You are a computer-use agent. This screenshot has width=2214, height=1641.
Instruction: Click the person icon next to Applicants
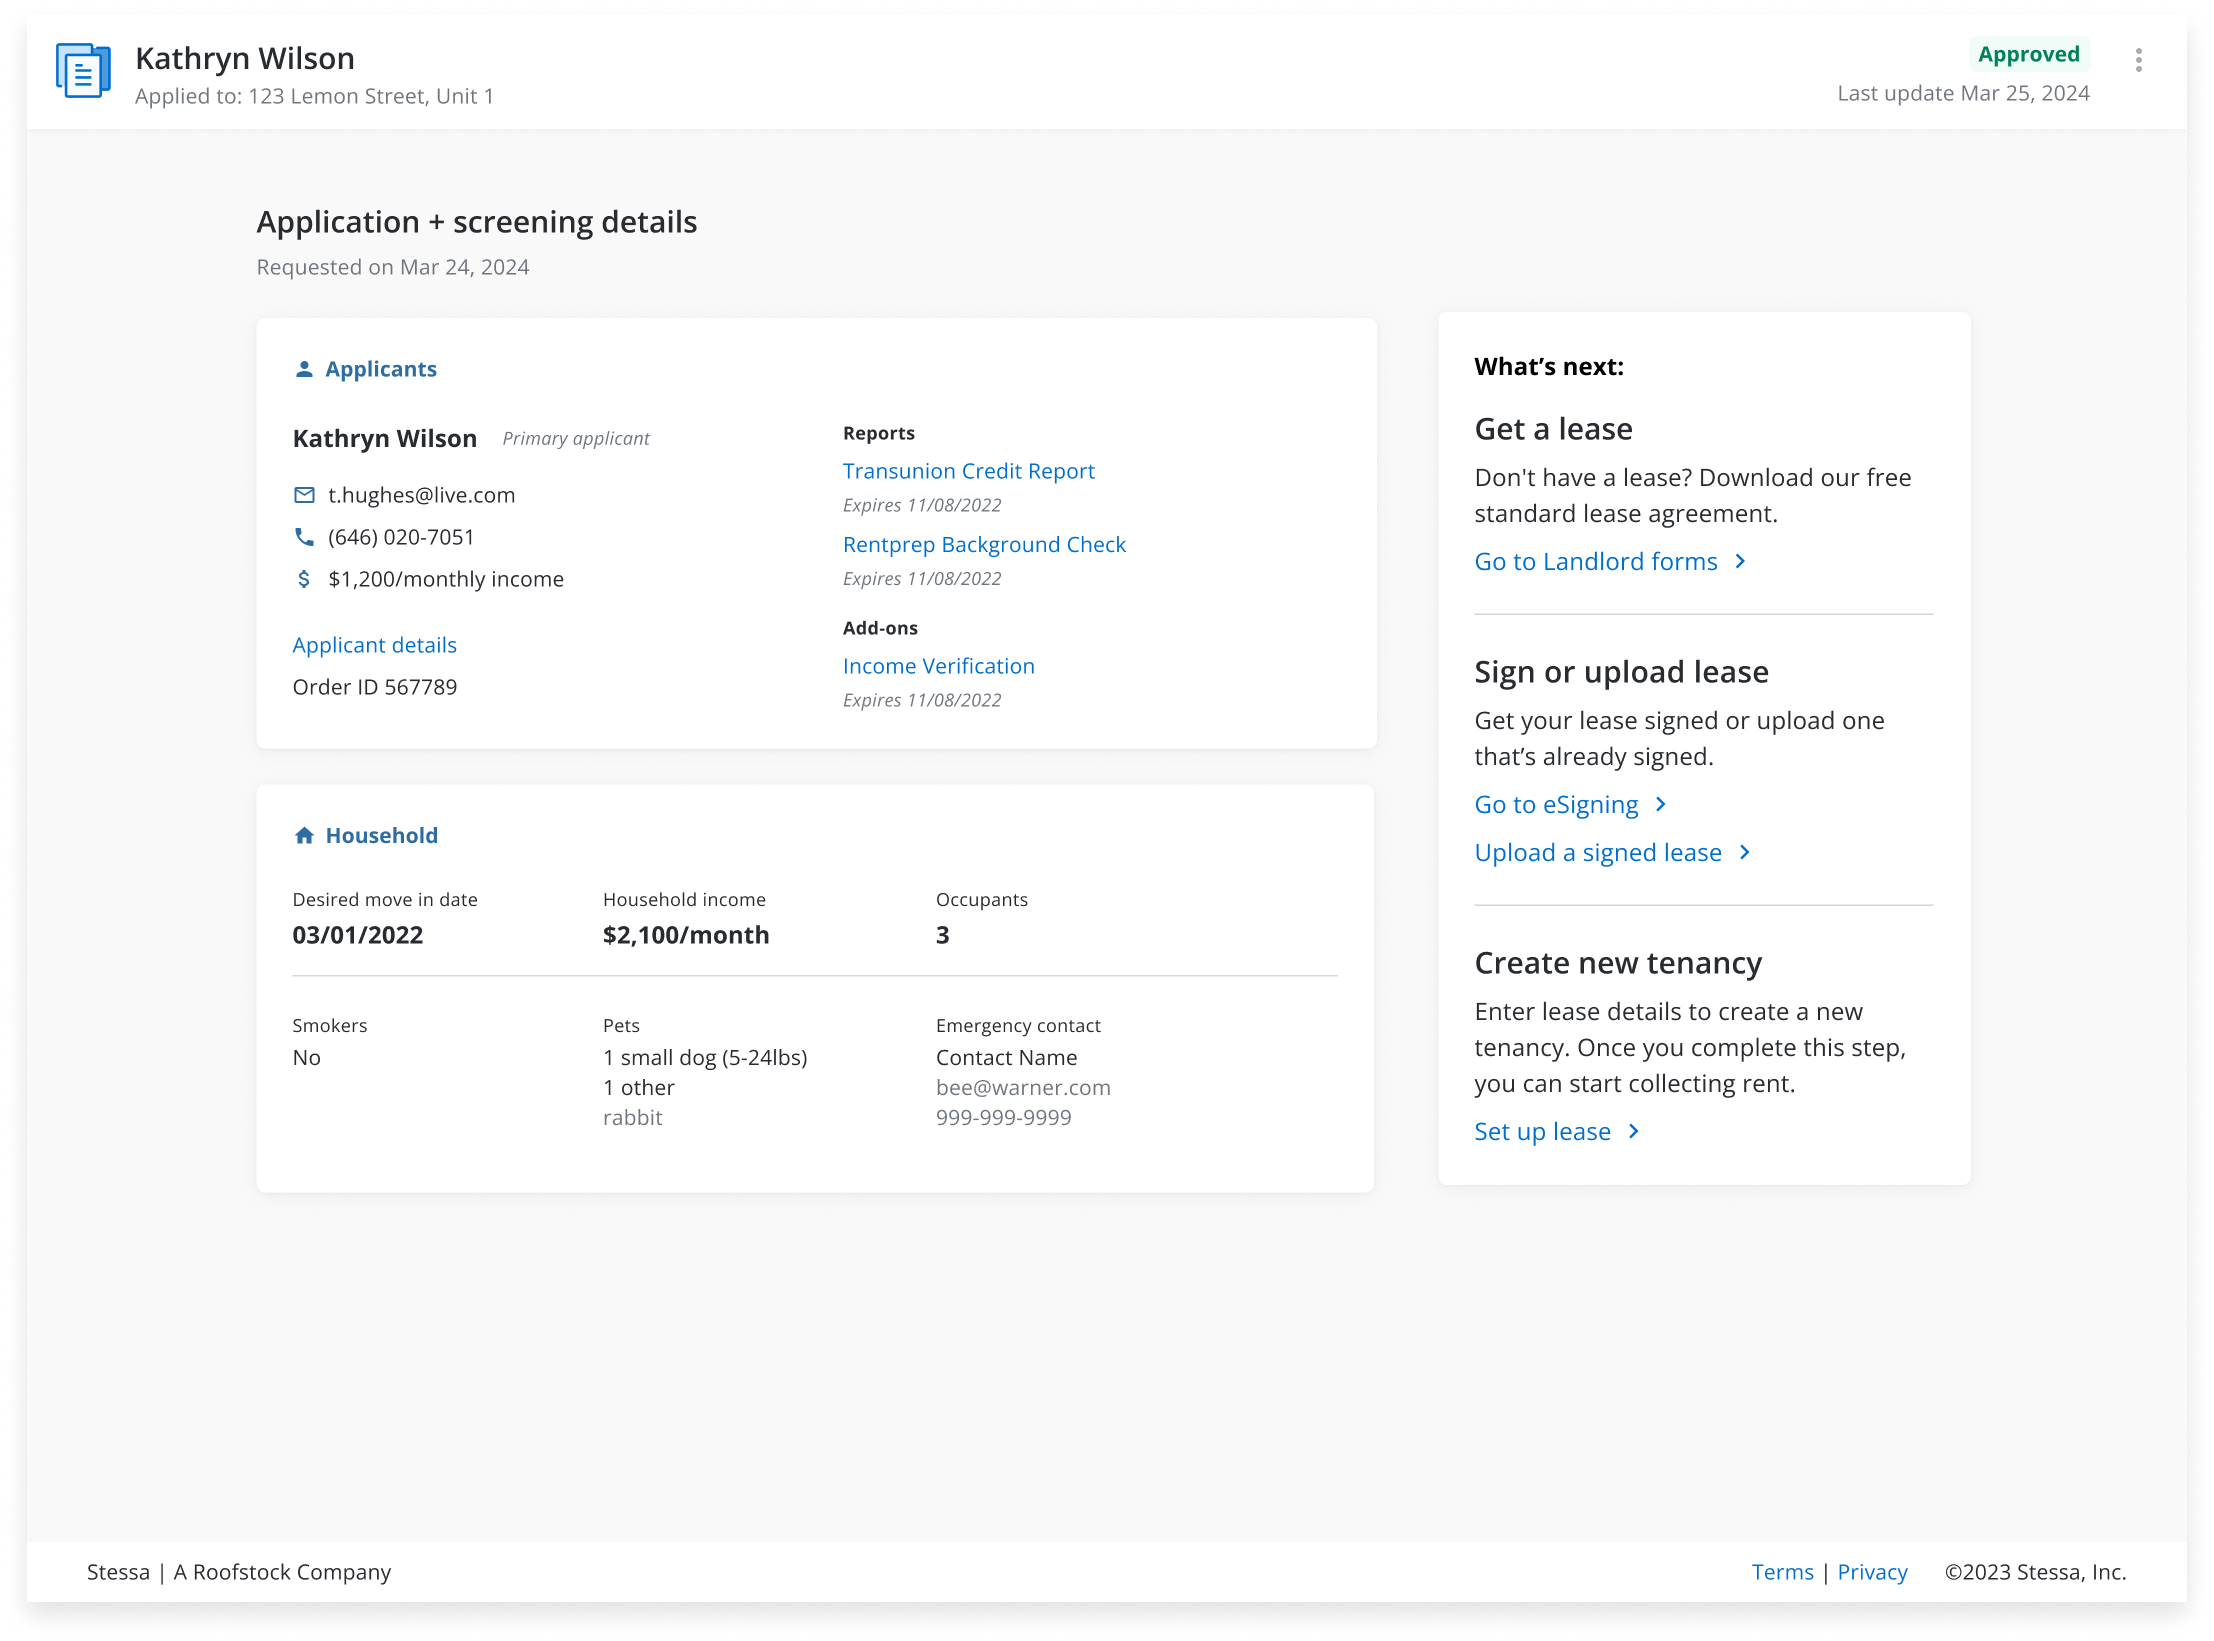[x=304, y=369]
